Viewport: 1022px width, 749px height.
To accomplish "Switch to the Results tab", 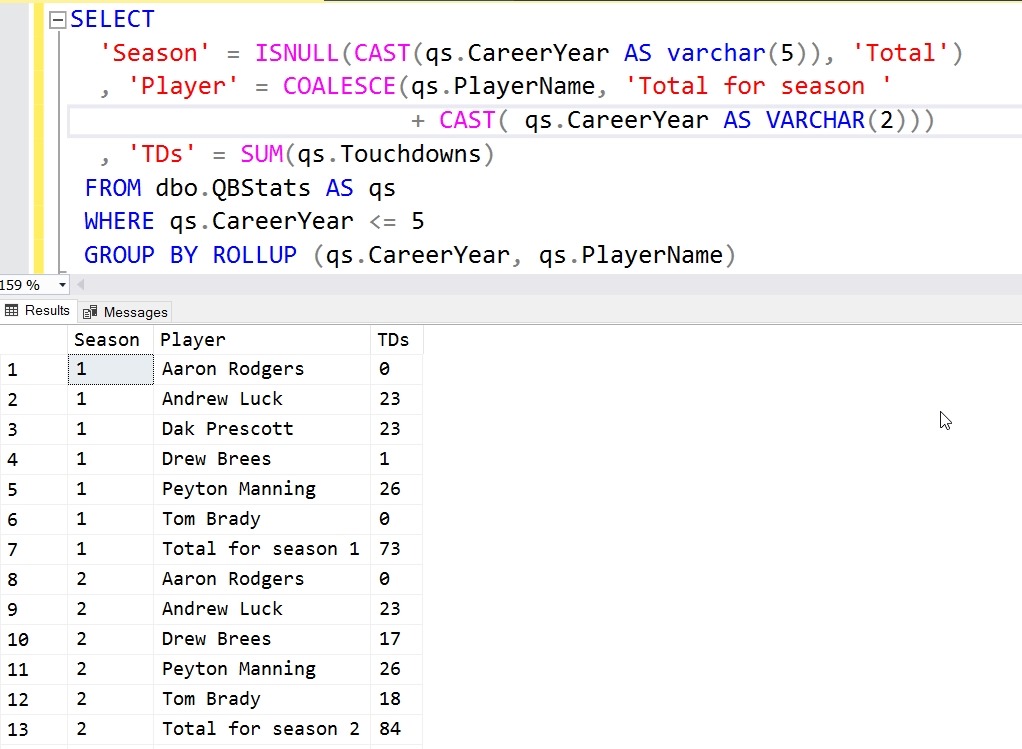I will pos(38,311).
